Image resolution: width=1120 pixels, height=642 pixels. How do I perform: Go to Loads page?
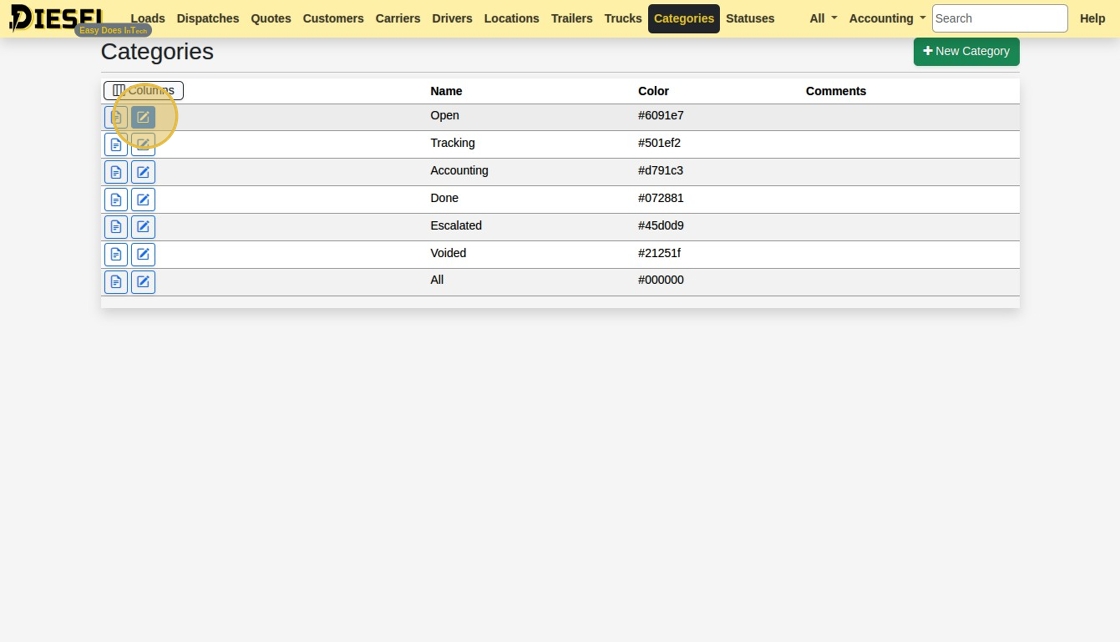coord(148,19)
